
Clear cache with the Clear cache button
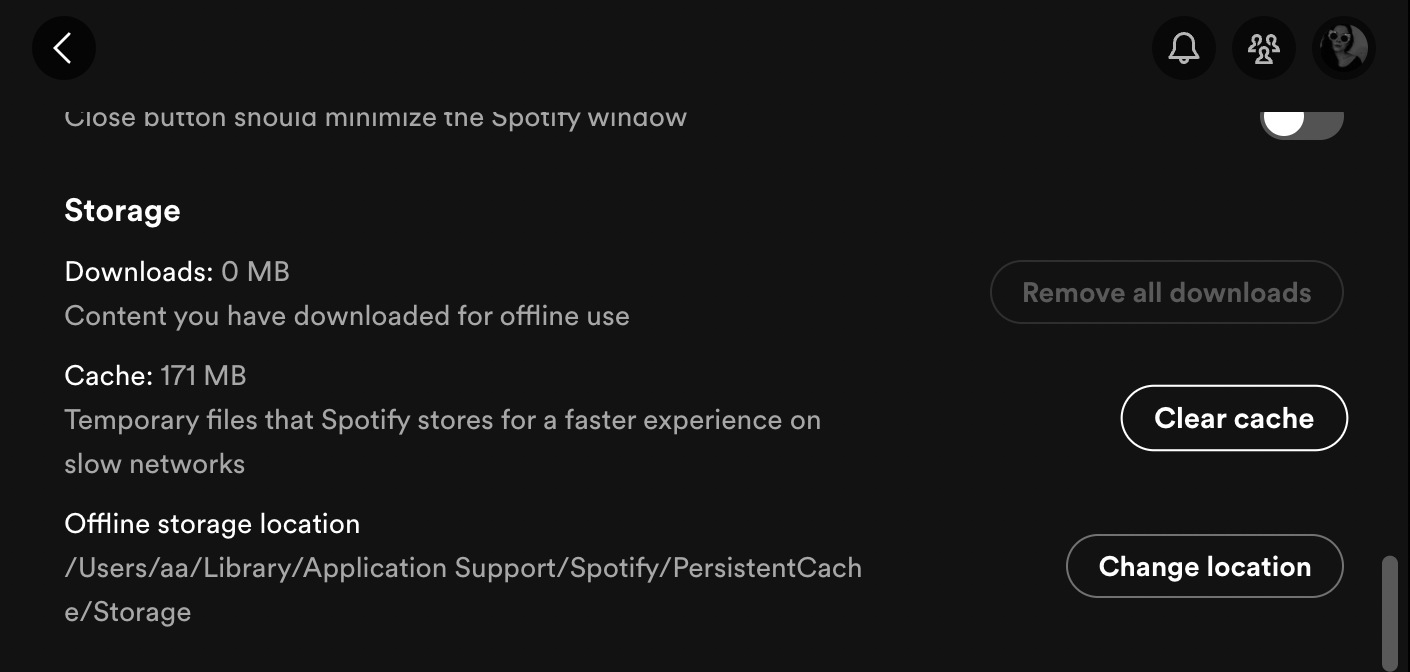tap(1234, 418)
